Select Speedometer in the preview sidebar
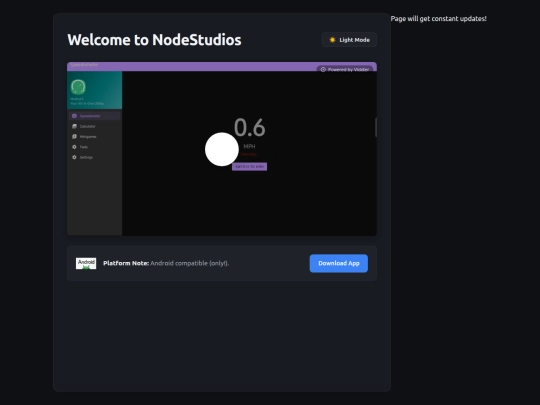The width and height of the screenshot is (540, 405). (x=95, y=116)
